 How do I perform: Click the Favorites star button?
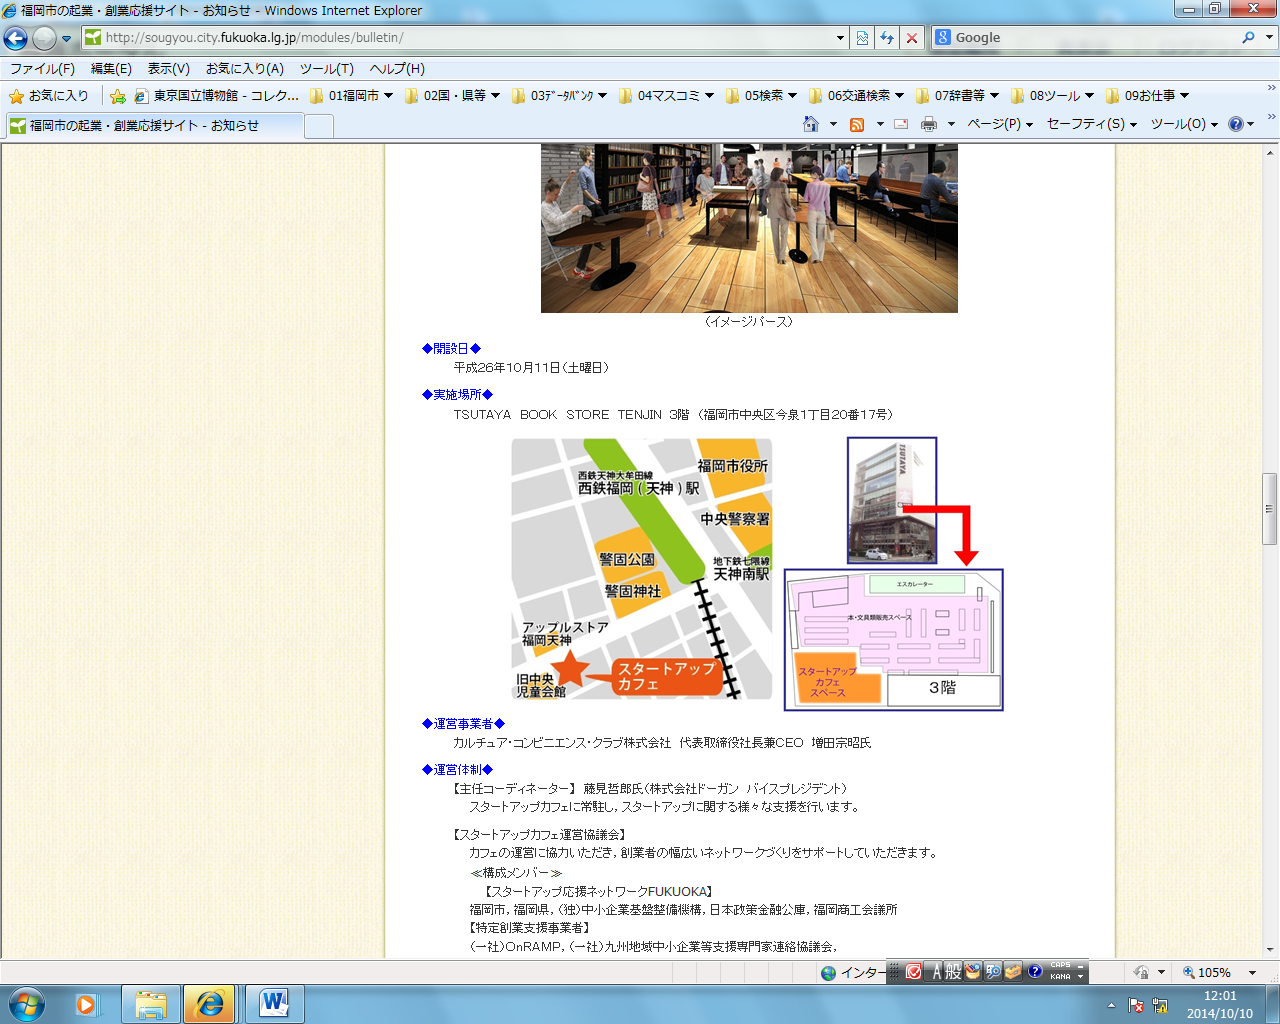pyautogui.click(x=49, y=96)
